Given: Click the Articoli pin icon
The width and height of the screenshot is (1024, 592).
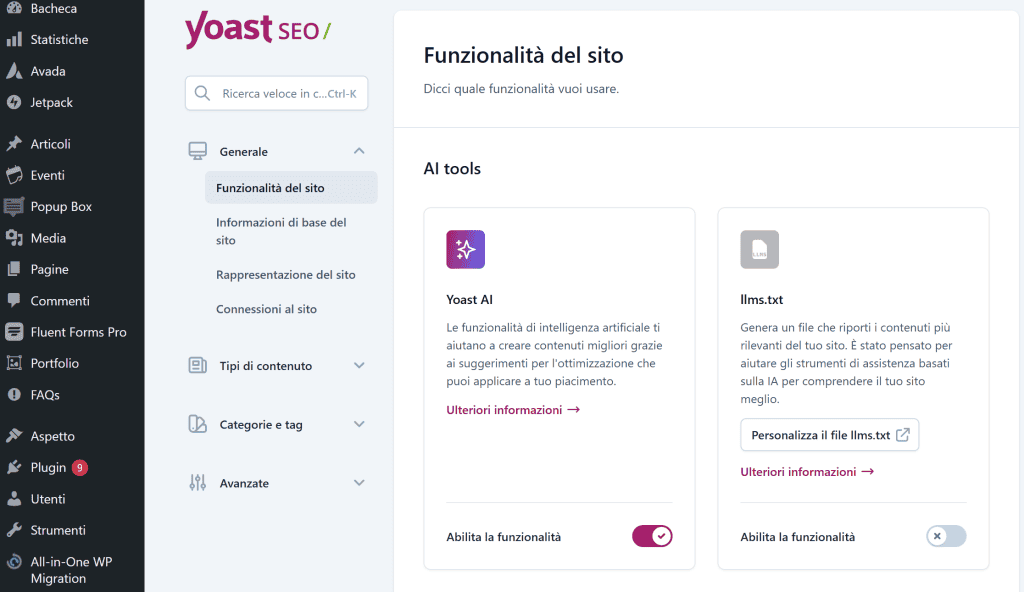Looking at the screenshot, I should [14, 144].
